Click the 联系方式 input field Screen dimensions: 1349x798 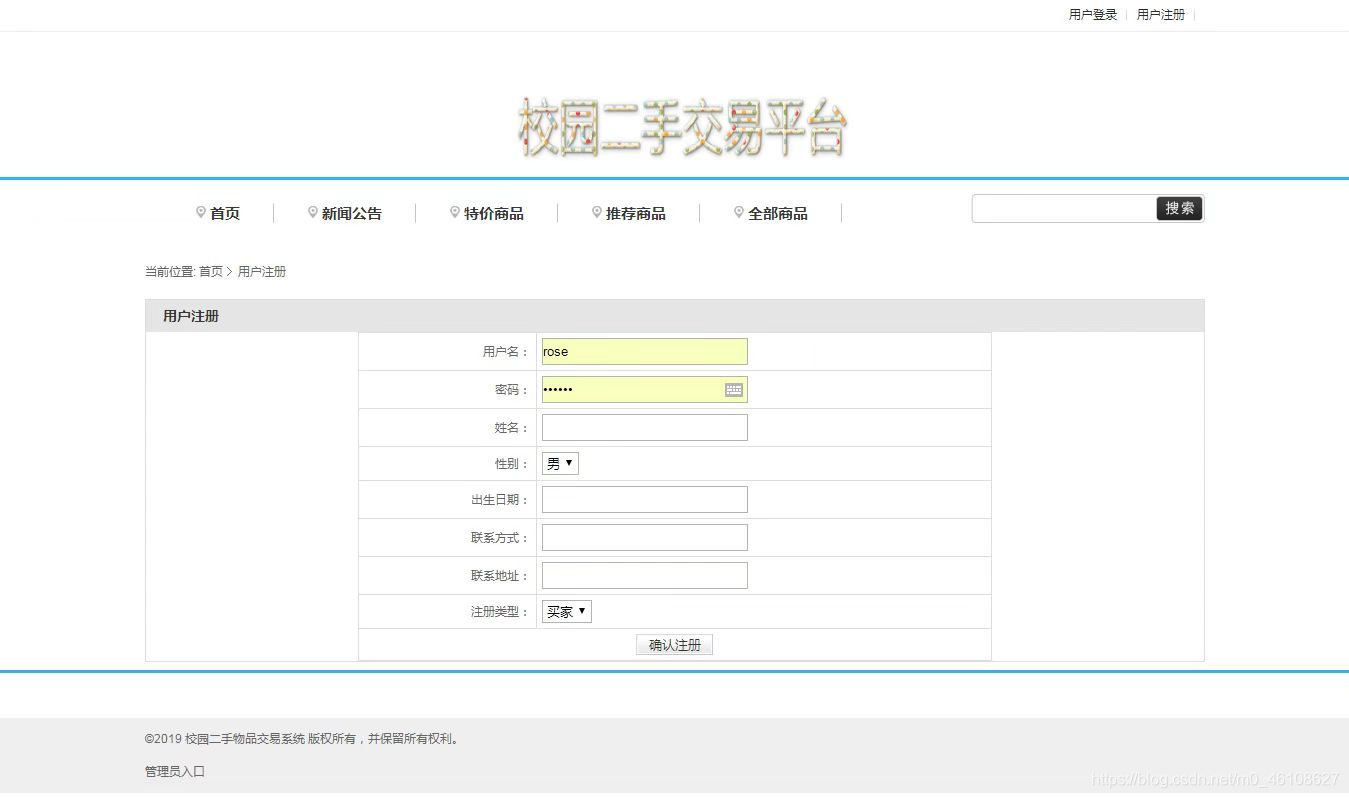point(645,538)
